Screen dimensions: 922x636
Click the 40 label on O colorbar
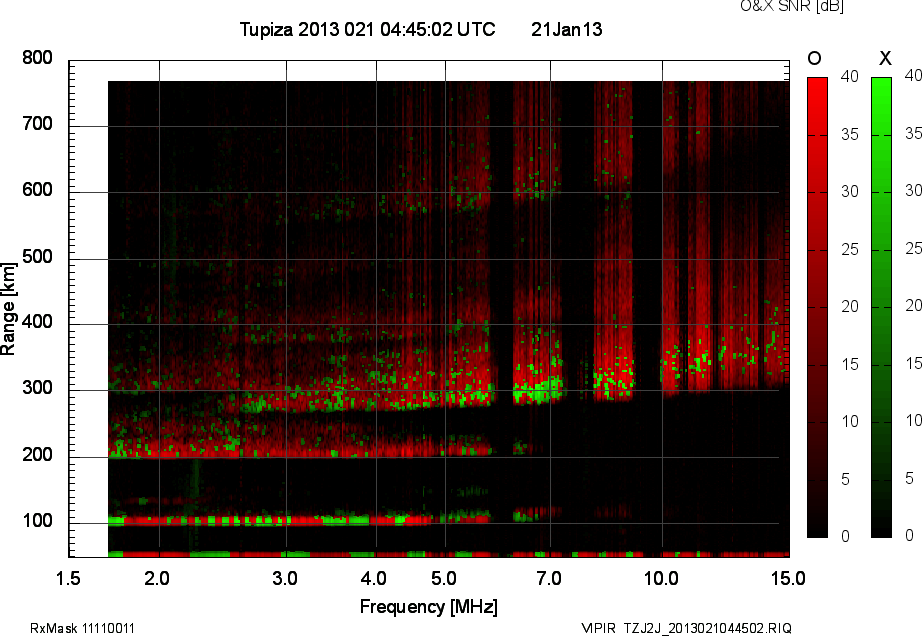[x=850, y=76]
